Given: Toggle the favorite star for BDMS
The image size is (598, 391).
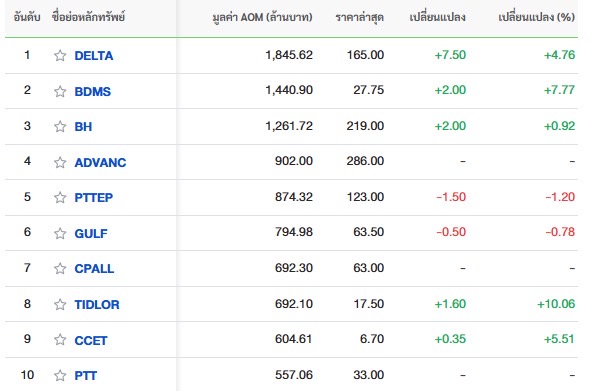Looking at the screenshot, I should (x=60, y=92).
